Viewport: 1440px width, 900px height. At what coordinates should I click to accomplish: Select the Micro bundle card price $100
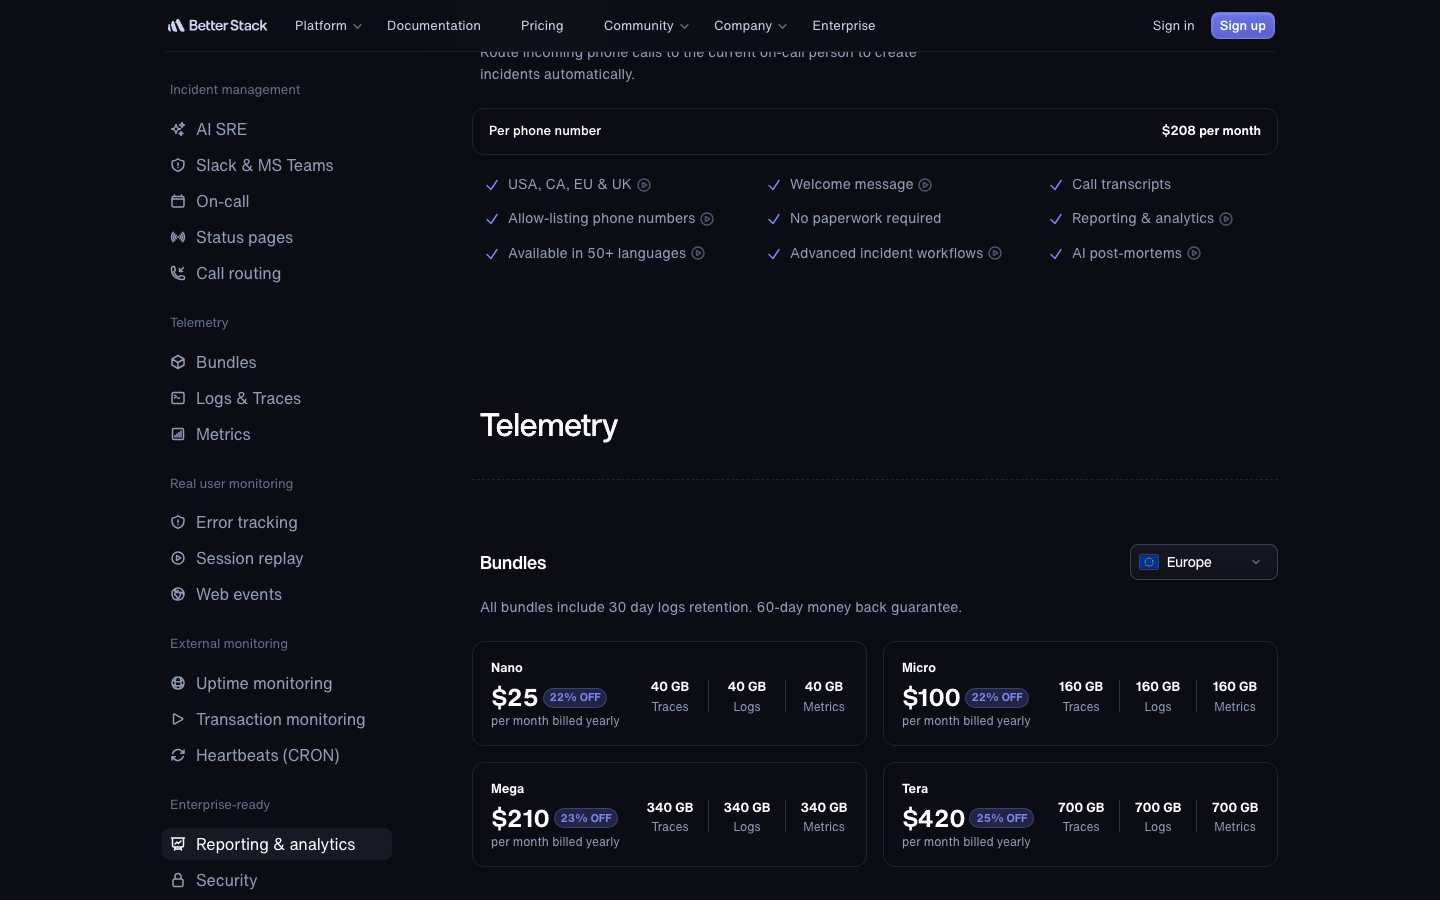pos(931,697)
